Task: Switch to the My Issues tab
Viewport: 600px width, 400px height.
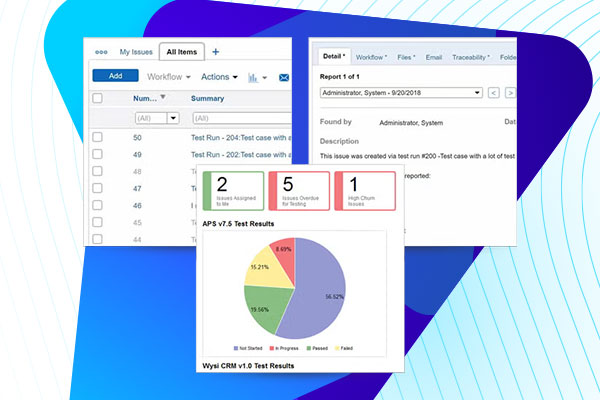Action: pyautogui.click(x=136, y=52)
